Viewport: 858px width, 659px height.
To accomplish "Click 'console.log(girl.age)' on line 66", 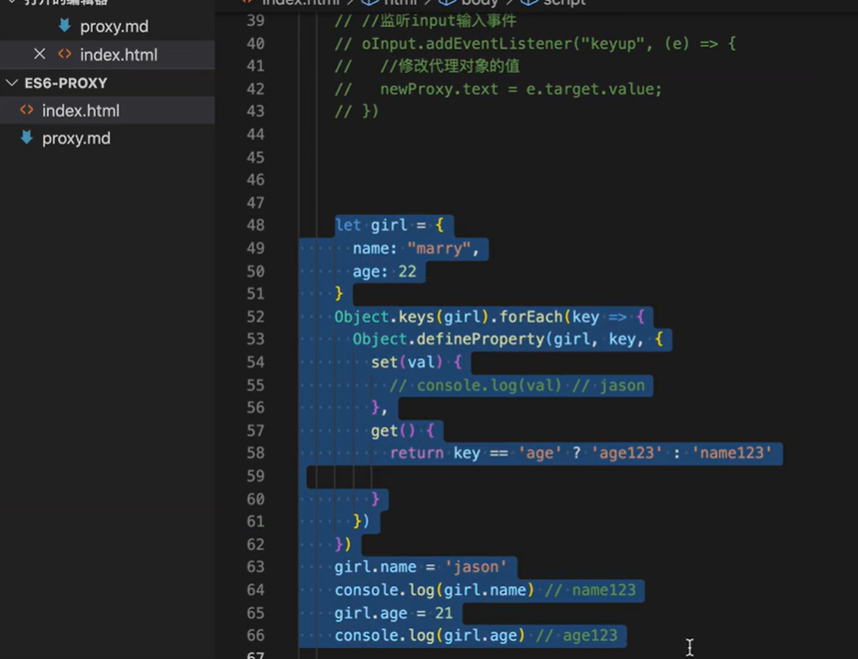I will coord(430,635).
